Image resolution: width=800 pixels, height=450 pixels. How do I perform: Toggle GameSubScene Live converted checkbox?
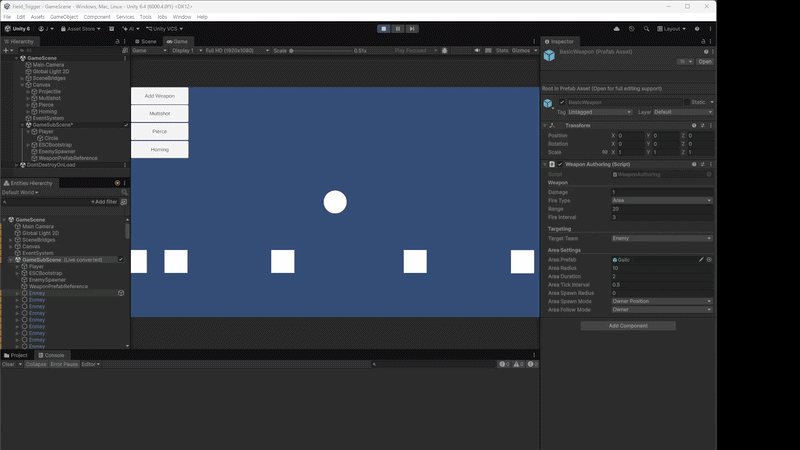tap(121, 260)
